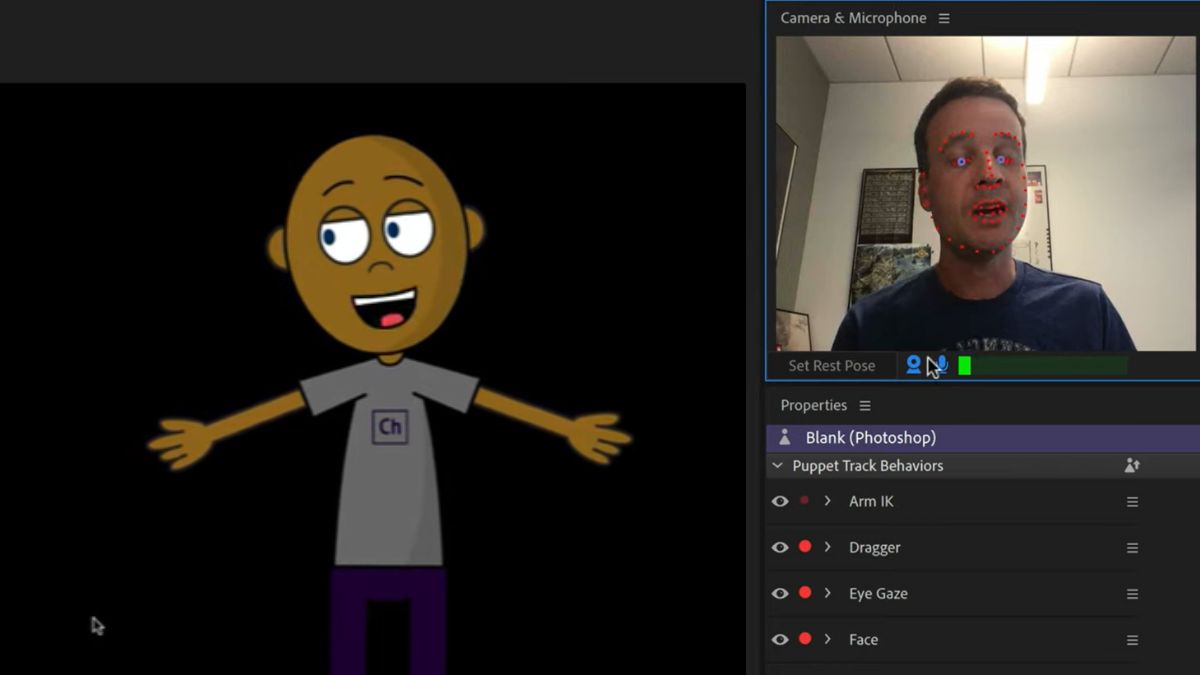
Task: Expand the Face behavior
Action: point(828,639)
